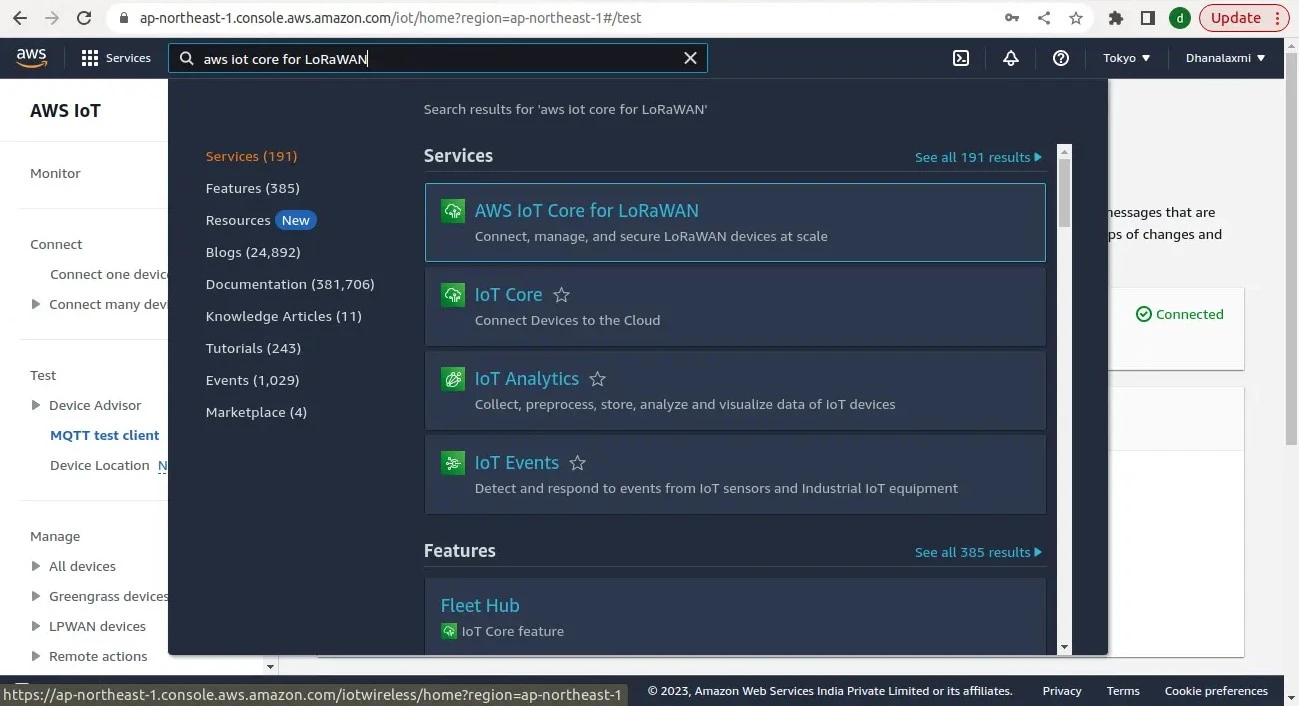
Task: Toggle the browser side panel icon
Action: 1148,18
